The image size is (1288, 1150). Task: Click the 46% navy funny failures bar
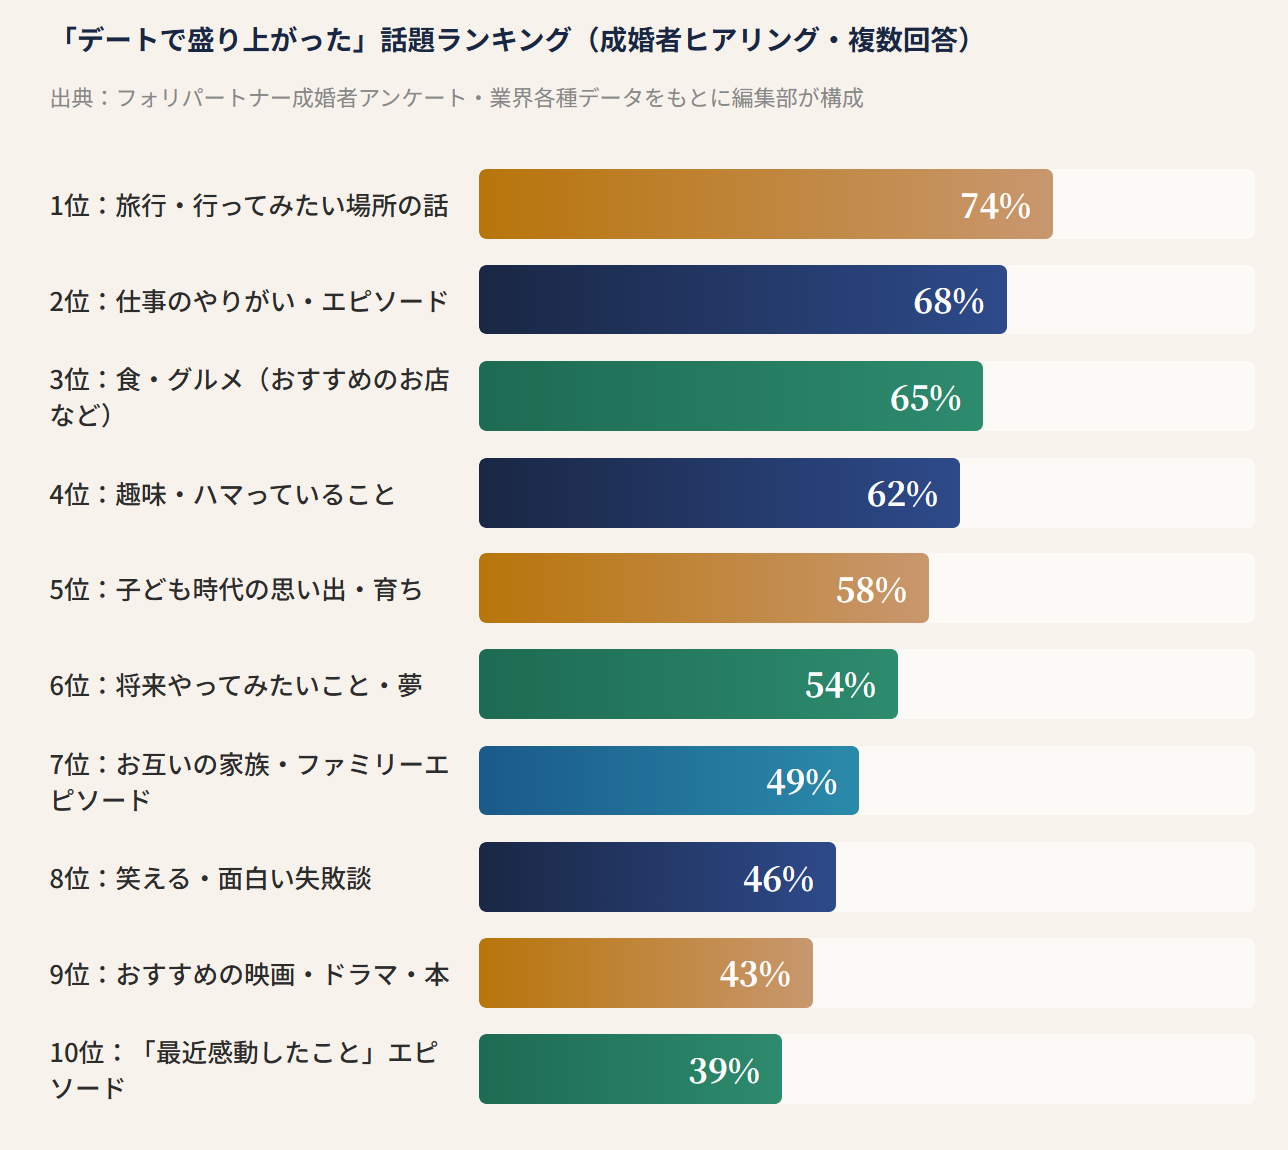tap(657, 877)
